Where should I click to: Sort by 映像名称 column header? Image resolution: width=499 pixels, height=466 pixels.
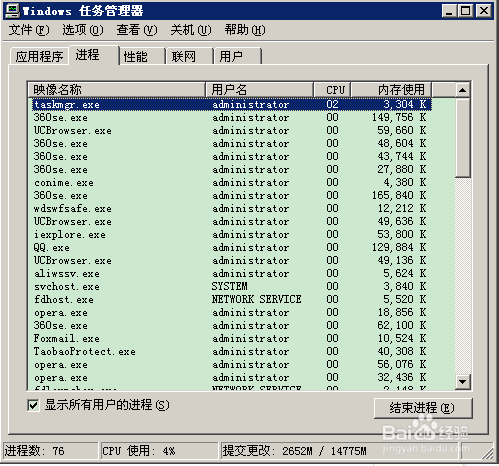(116, 90)
